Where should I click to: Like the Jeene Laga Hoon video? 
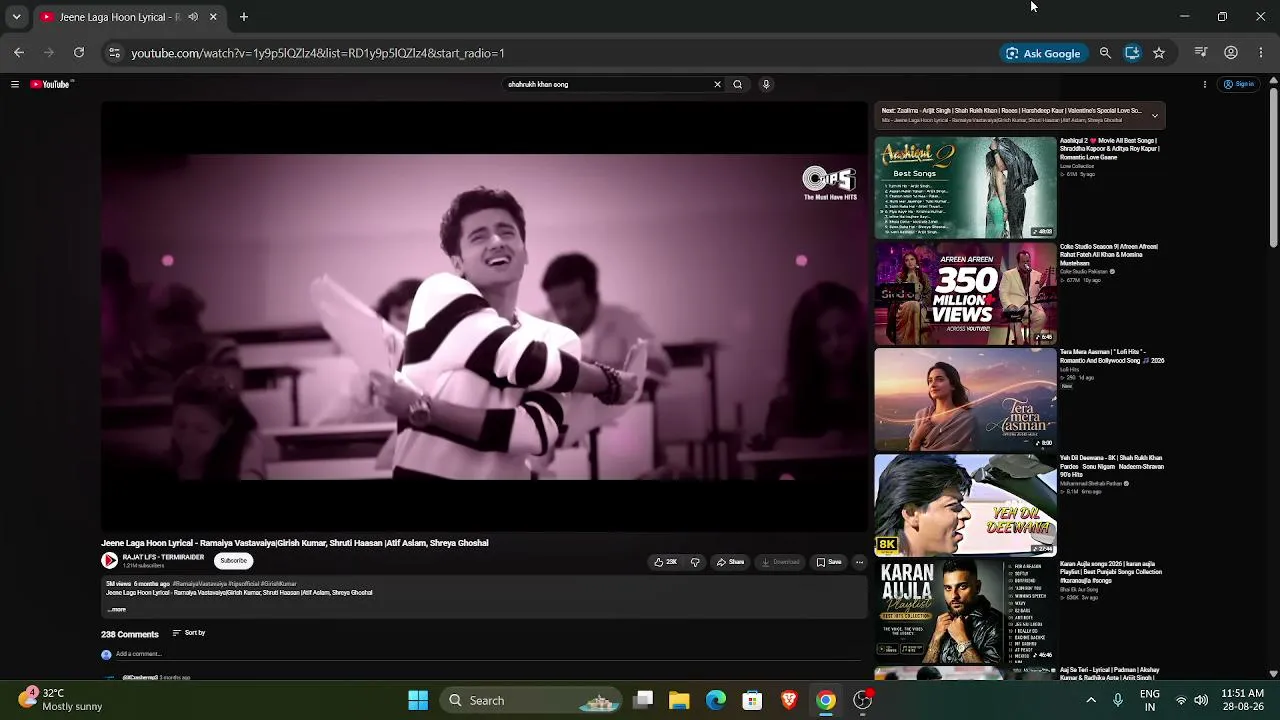pyautogui.click(x=666, y=562)
